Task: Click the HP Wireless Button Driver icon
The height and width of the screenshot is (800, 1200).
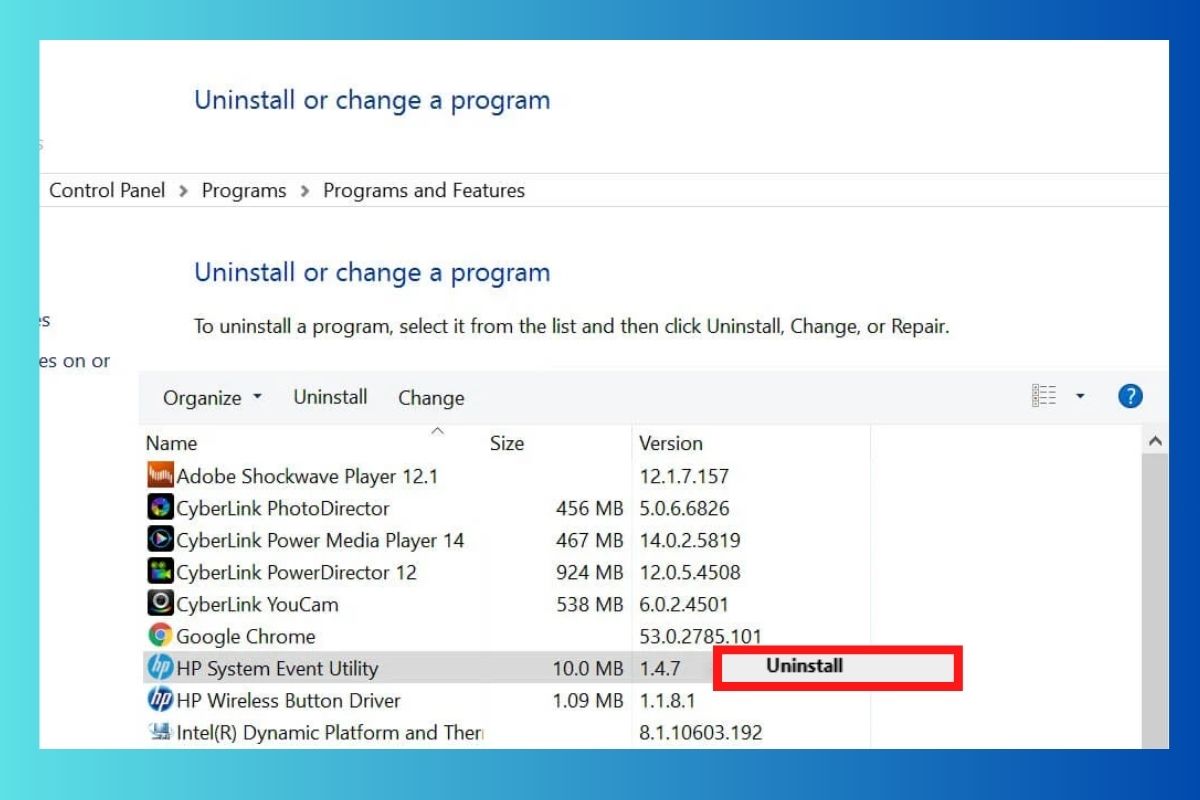Action: [160, 700]
